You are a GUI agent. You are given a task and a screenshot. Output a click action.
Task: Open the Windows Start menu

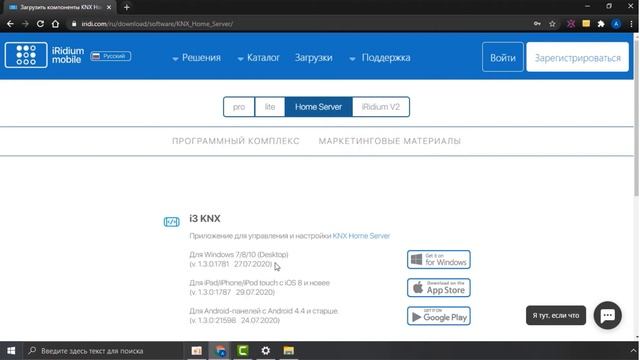click(x=11, y=351)
